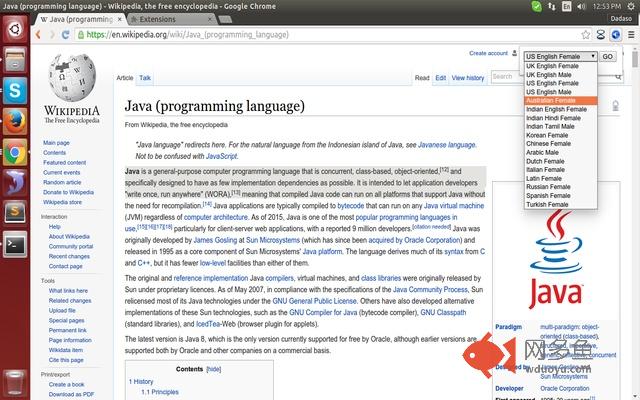Open the network indicator in the top panel
The height and width of the screenshot is (400, 640).
551,6
